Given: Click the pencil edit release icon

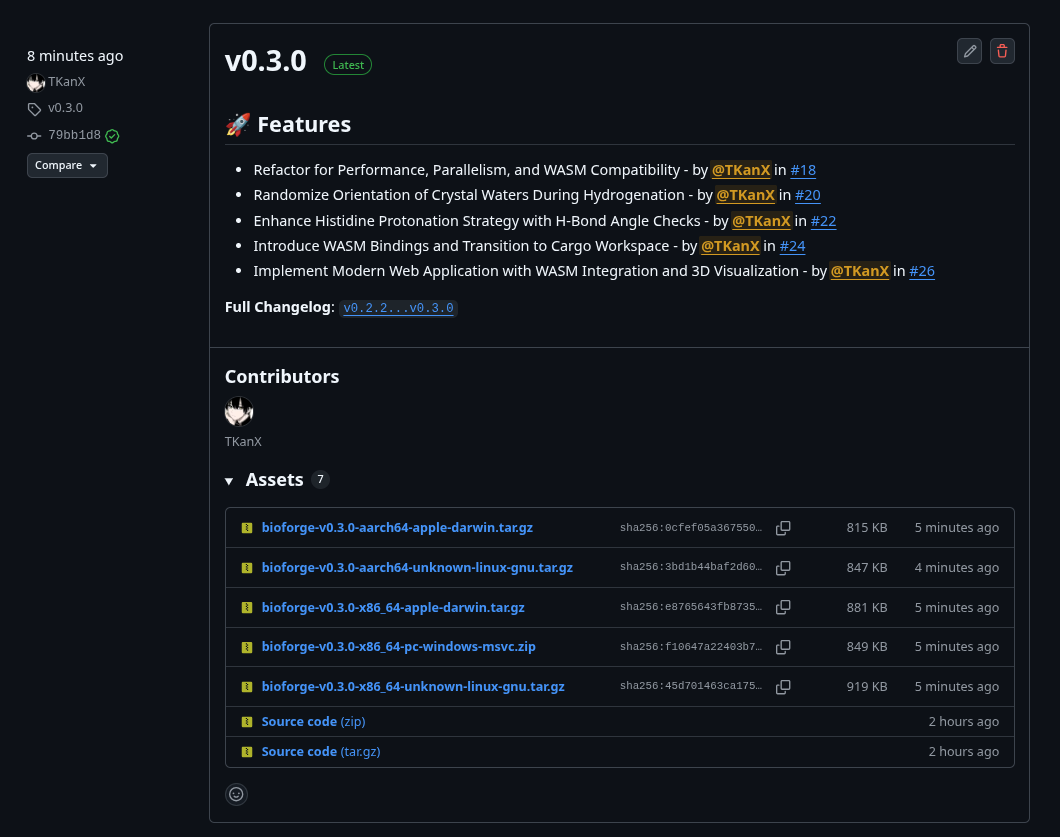Looking at the screenshot, I should pos(969,51).
